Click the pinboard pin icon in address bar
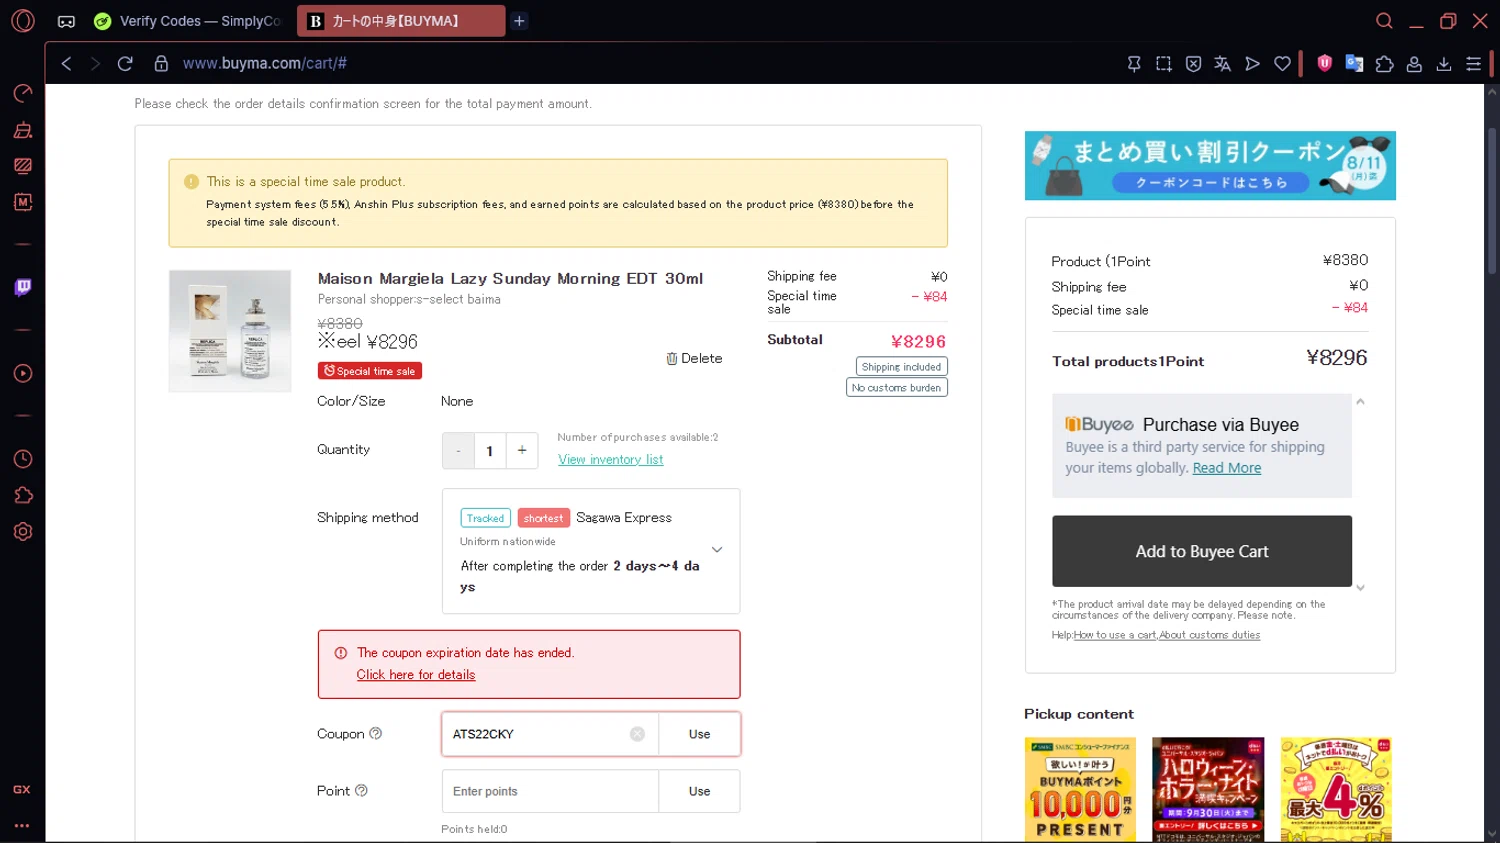Screen dimensions: 1500x843 tap(1134, 63)
